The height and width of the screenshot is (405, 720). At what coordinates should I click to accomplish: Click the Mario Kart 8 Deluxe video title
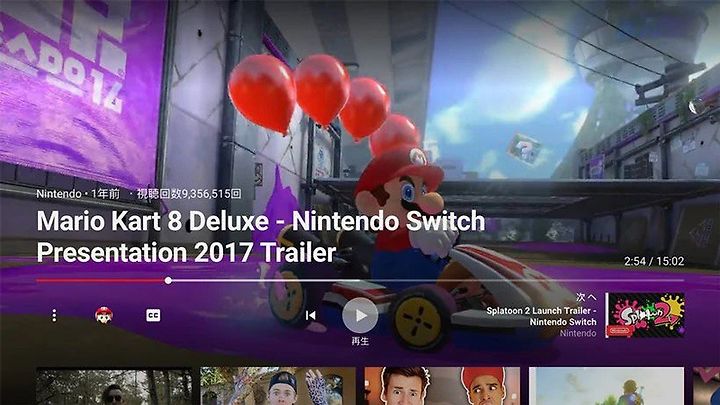click(x=261, y=237)
